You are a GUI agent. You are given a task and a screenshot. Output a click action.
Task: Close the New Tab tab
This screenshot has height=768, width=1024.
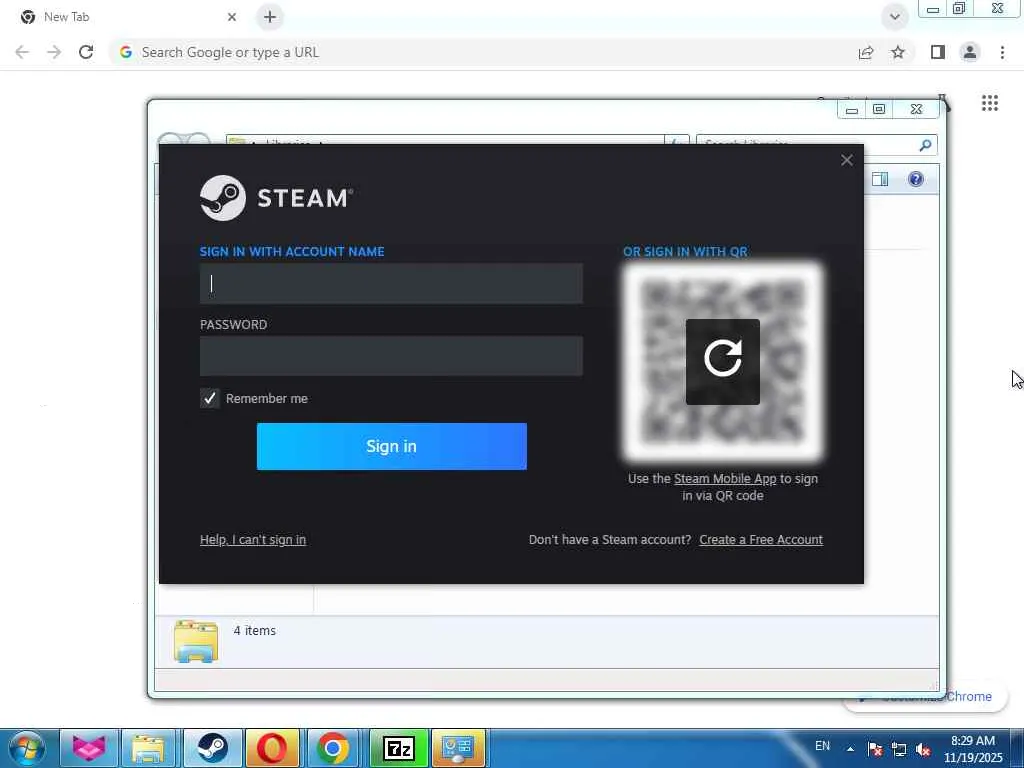(232, 17)
